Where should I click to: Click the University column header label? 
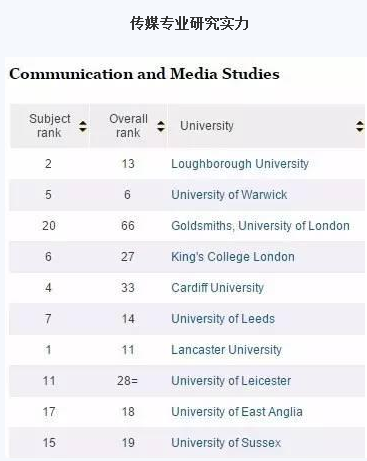coord(207,126)
